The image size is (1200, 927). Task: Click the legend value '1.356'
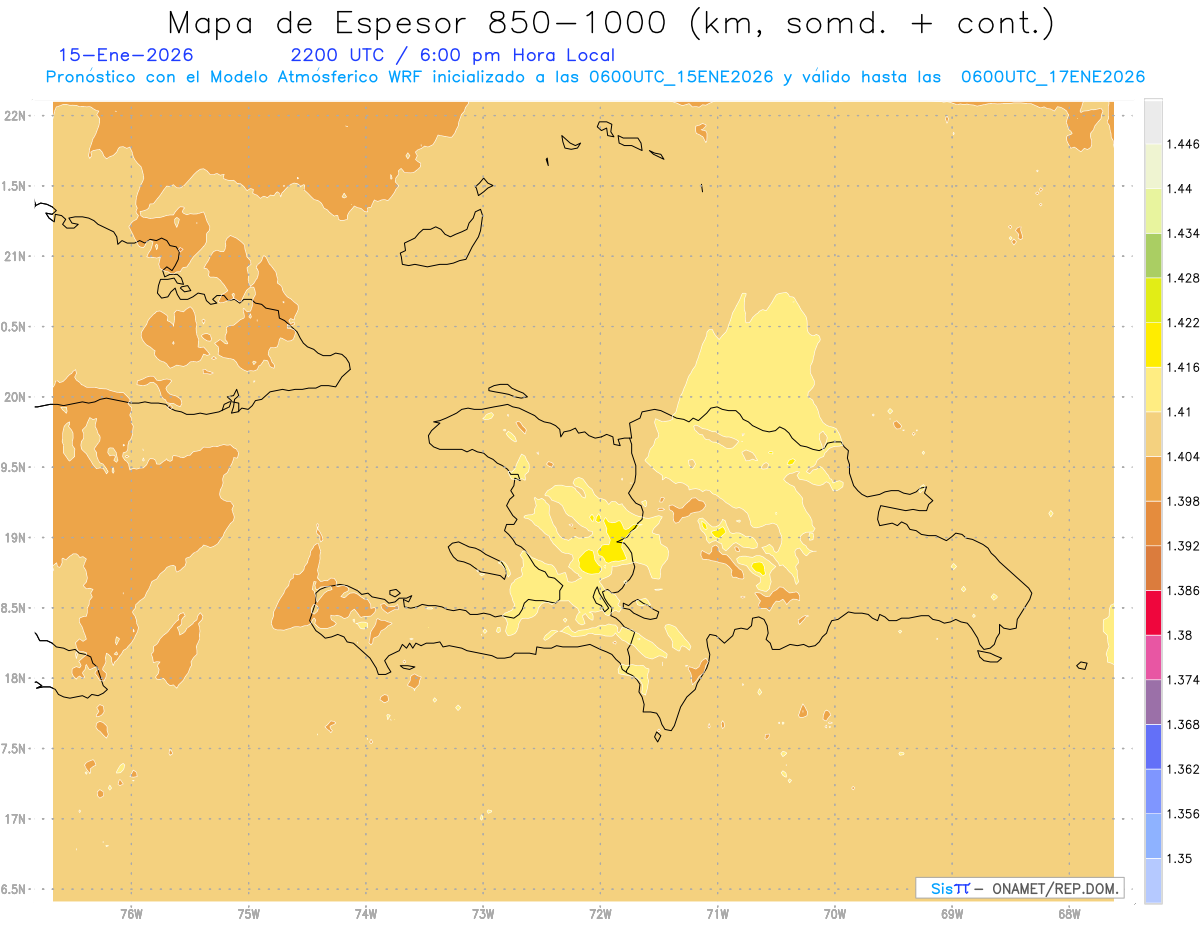[x=1183, y=814]
